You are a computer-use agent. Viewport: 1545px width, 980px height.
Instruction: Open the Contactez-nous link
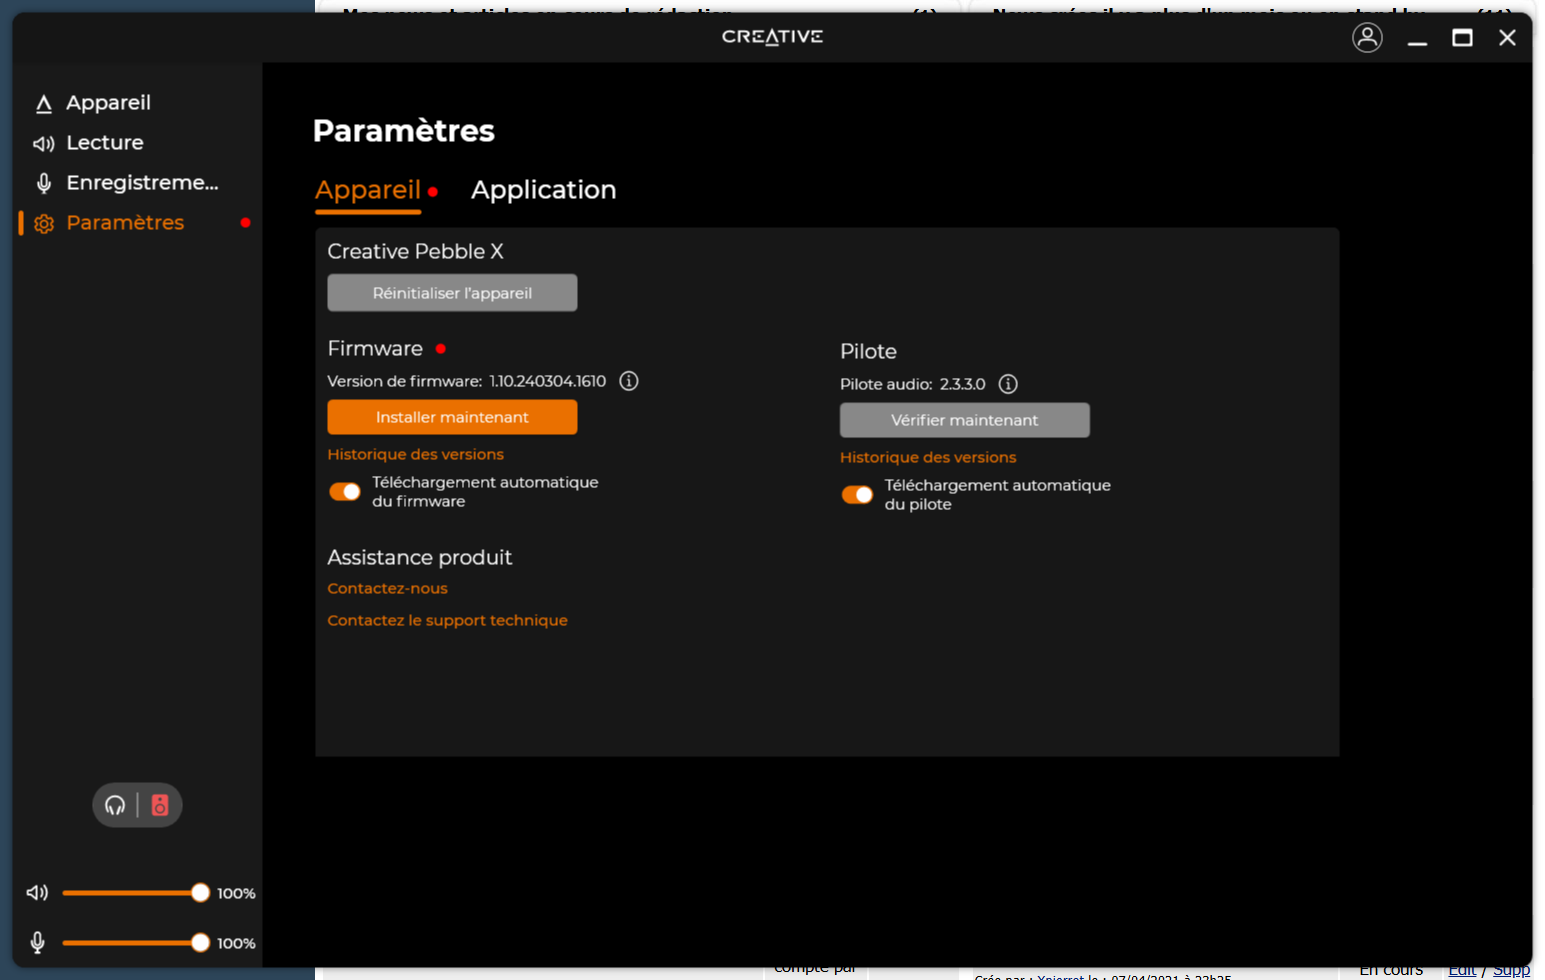388,588
